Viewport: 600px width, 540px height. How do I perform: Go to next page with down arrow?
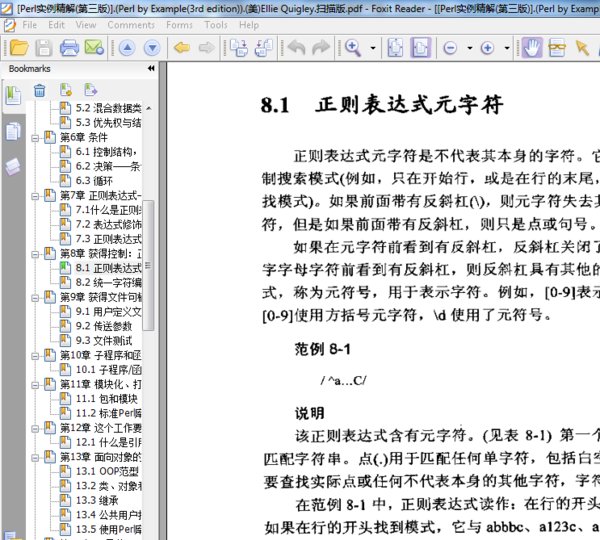[x=152, y=48]
